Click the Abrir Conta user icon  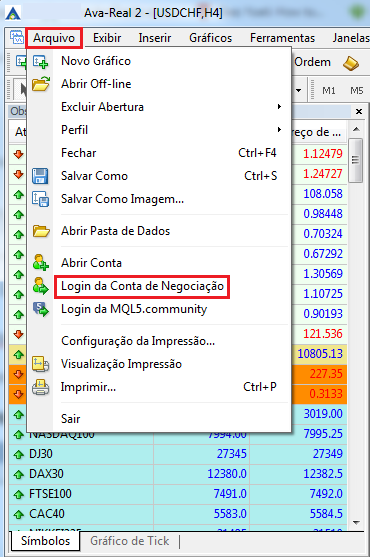(x=40, y=263)
